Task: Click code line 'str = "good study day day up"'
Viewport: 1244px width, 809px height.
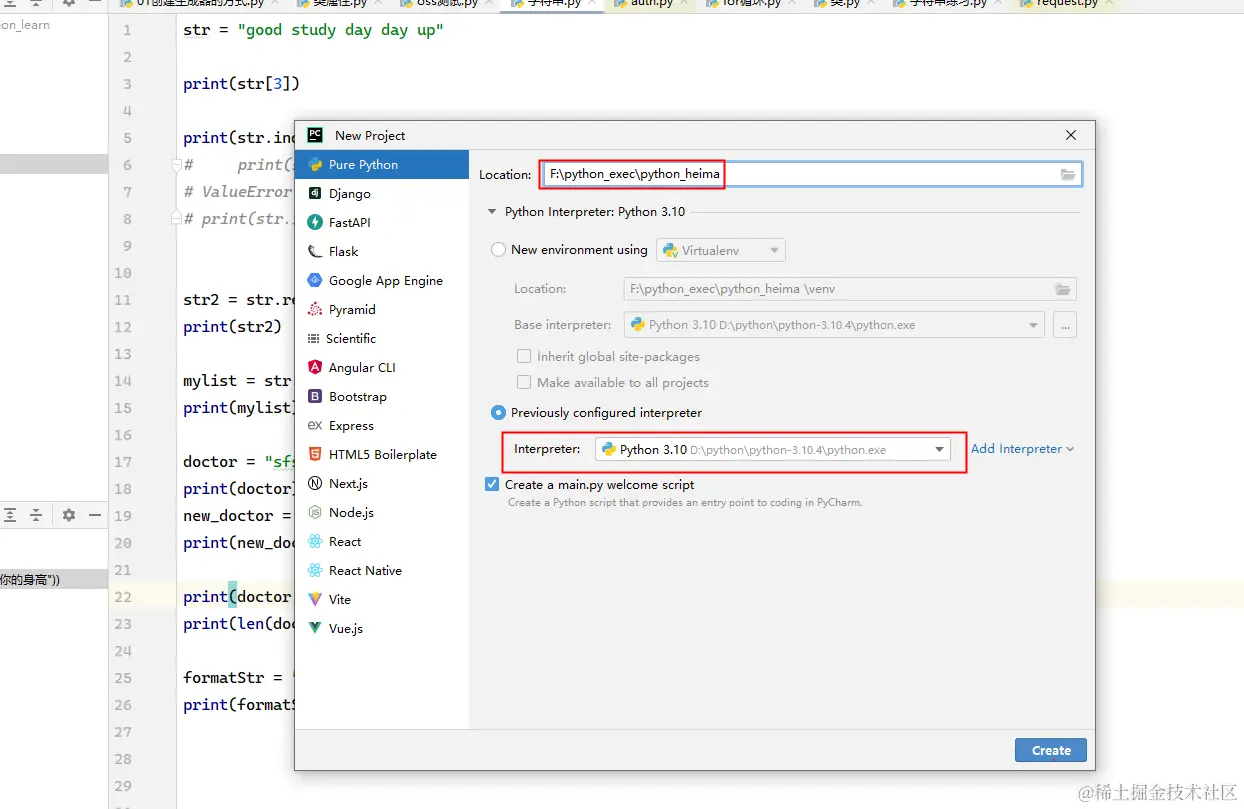Action: point(313,30)
